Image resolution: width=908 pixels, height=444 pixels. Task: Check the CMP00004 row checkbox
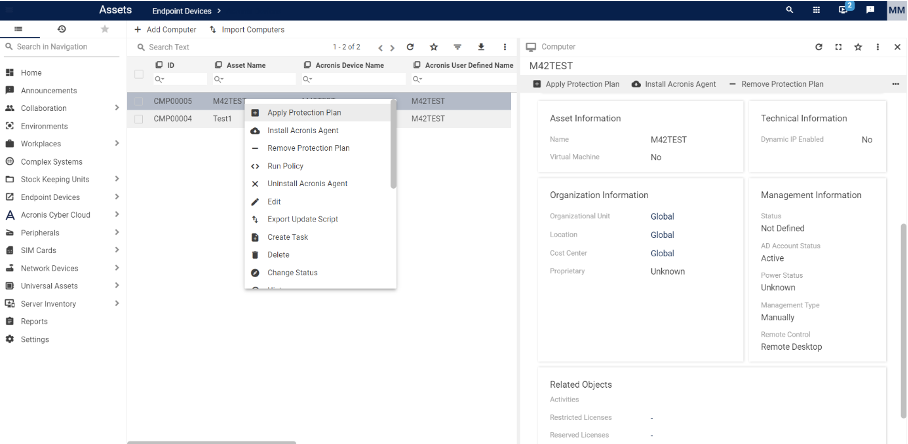point(139,119)
